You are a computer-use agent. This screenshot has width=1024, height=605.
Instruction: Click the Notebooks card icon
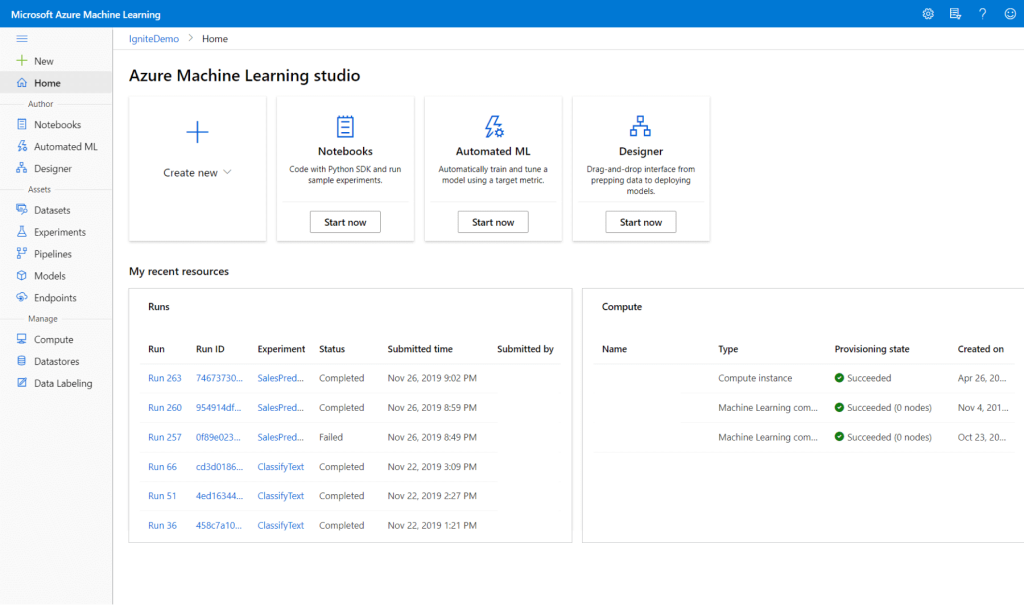[x=345, y=126]
